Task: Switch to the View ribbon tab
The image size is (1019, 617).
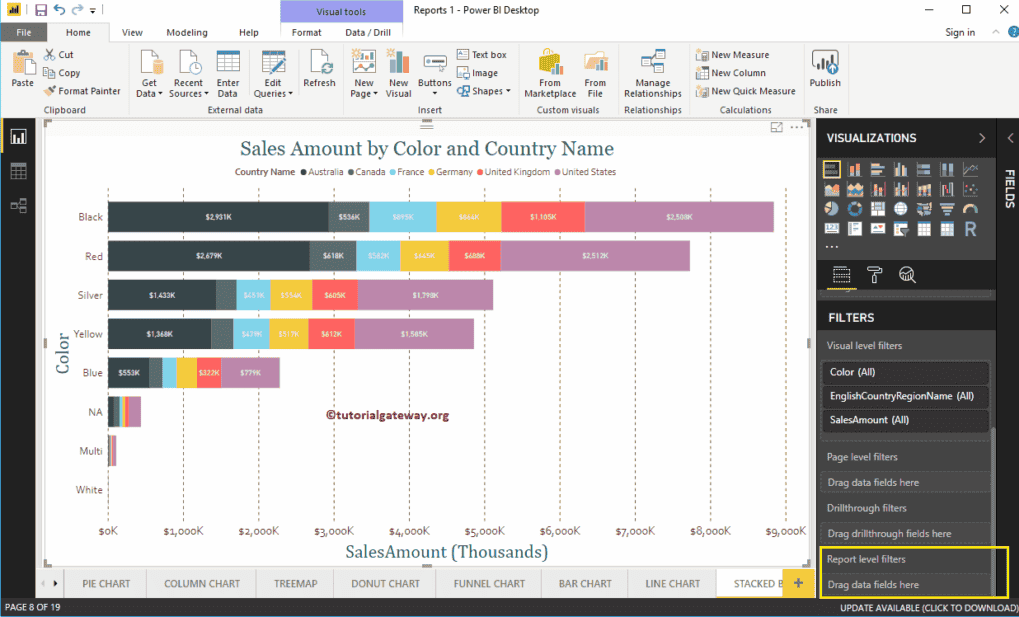Action: point(131,32)
